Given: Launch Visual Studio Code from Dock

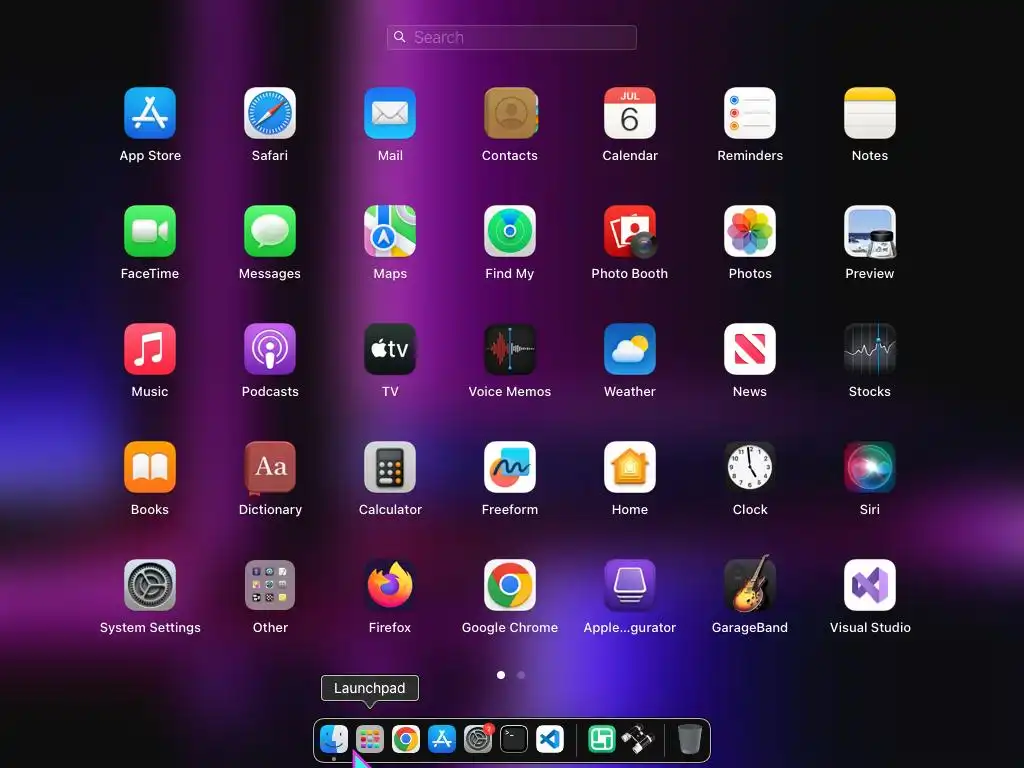Looking at the screenshot, I should tap(550, 739).
